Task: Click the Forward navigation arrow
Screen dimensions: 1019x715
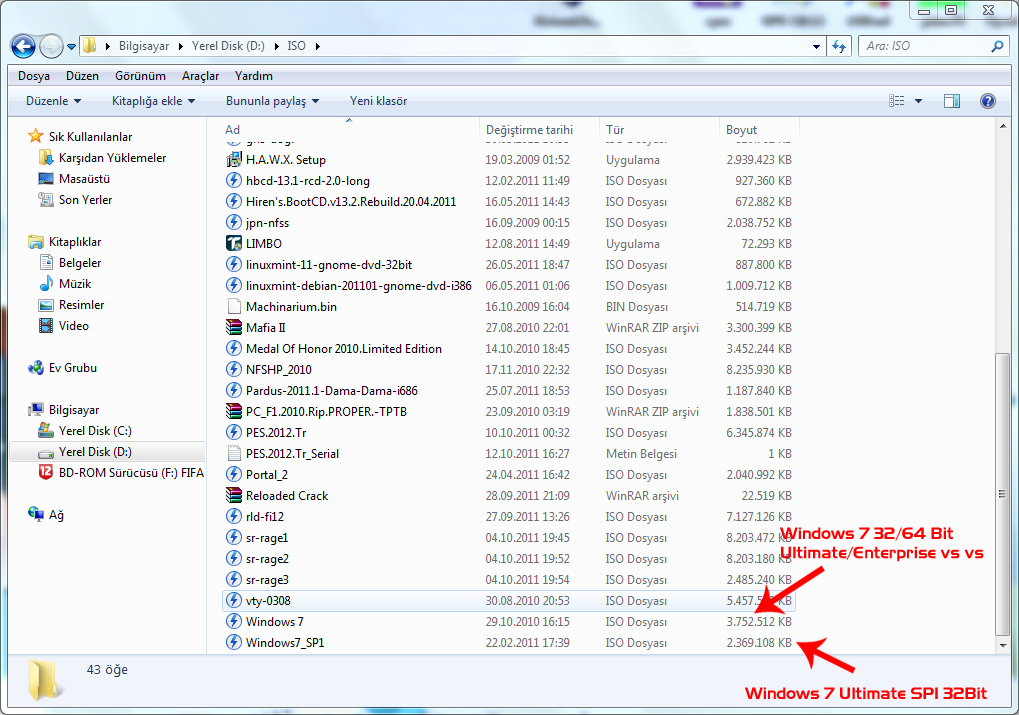Action: tap(51, 46)
